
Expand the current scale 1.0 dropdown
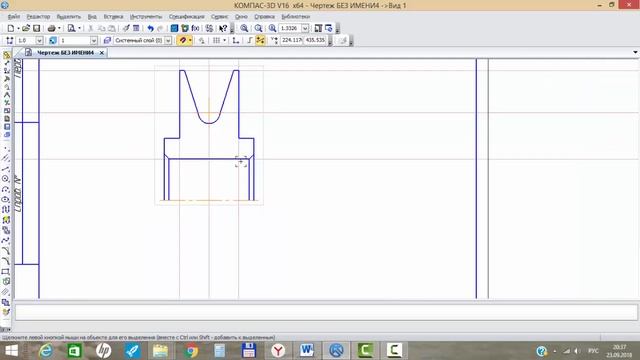[39, 40]
